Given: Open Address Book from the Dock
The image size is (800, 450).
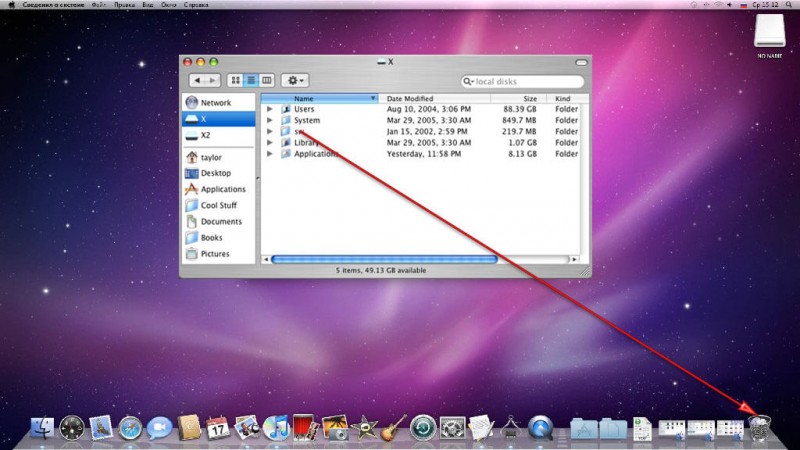Looking at the screenshot, I should click(189, 428).
